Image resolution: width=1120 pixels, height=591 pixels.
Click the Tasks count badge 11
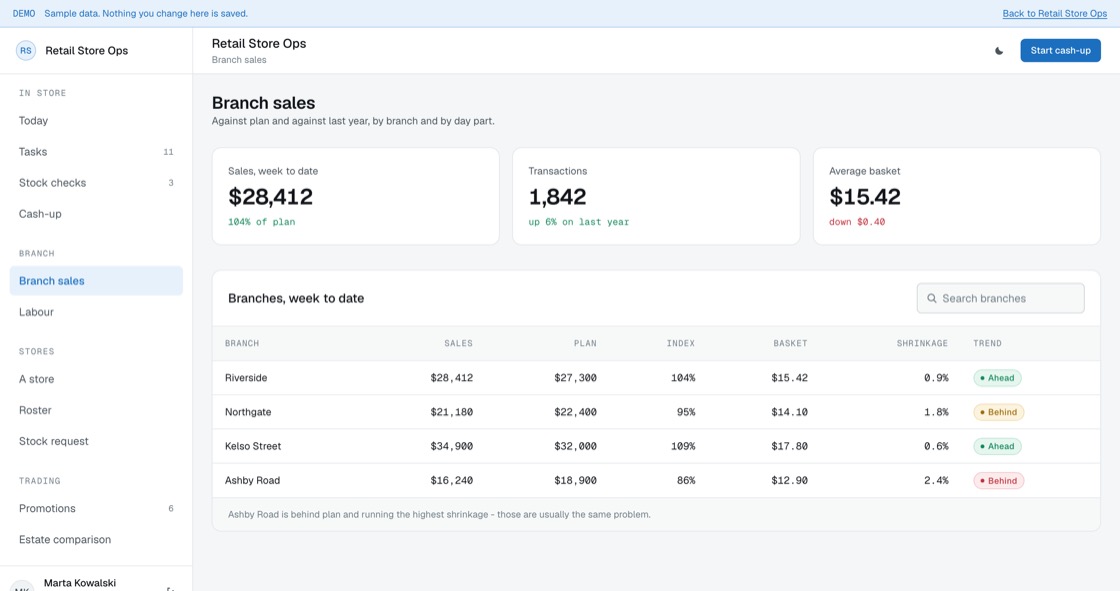169,152
